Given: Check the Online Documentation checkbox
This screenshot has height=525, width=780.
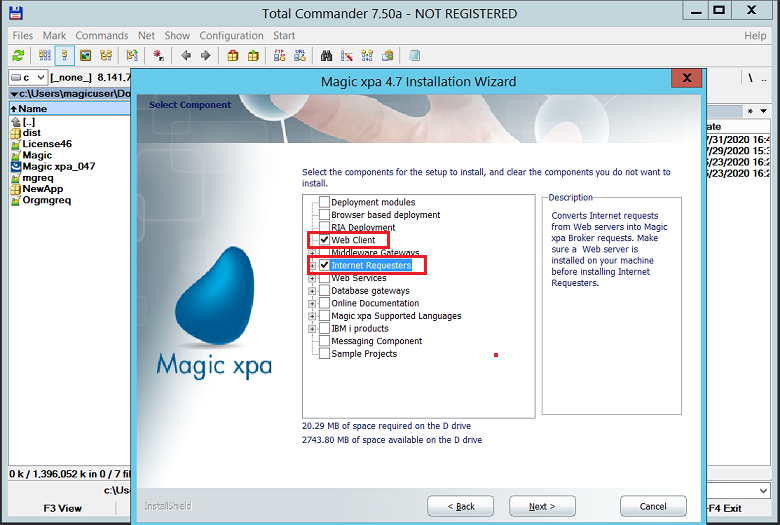Looking at the screenshot, I should point(324,303).
